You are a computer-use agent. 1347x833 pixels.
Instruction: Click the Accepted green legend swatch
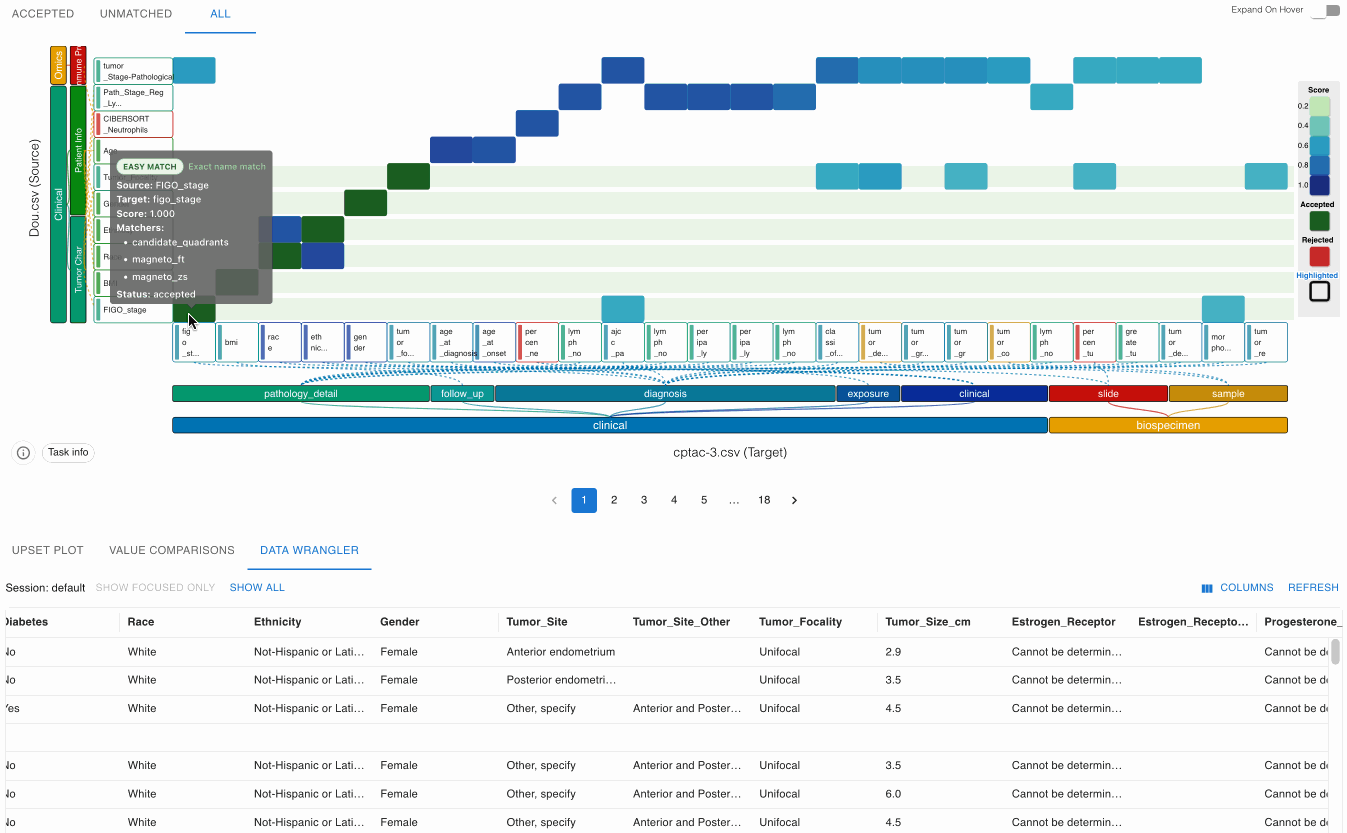1319,221
